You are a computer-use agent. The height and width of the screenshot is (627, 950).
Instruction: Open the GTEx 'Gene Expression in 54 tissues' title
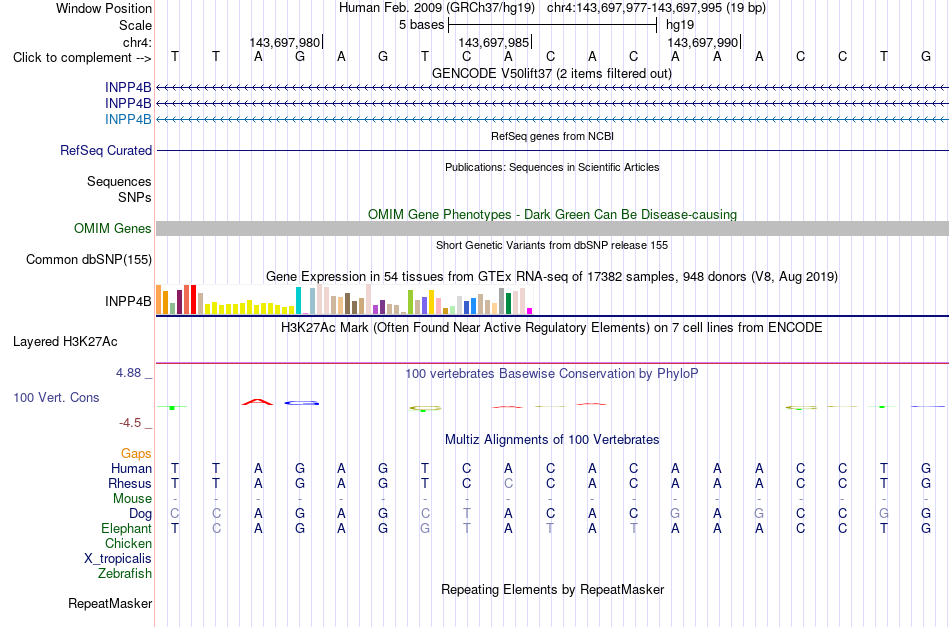[552, 277]
